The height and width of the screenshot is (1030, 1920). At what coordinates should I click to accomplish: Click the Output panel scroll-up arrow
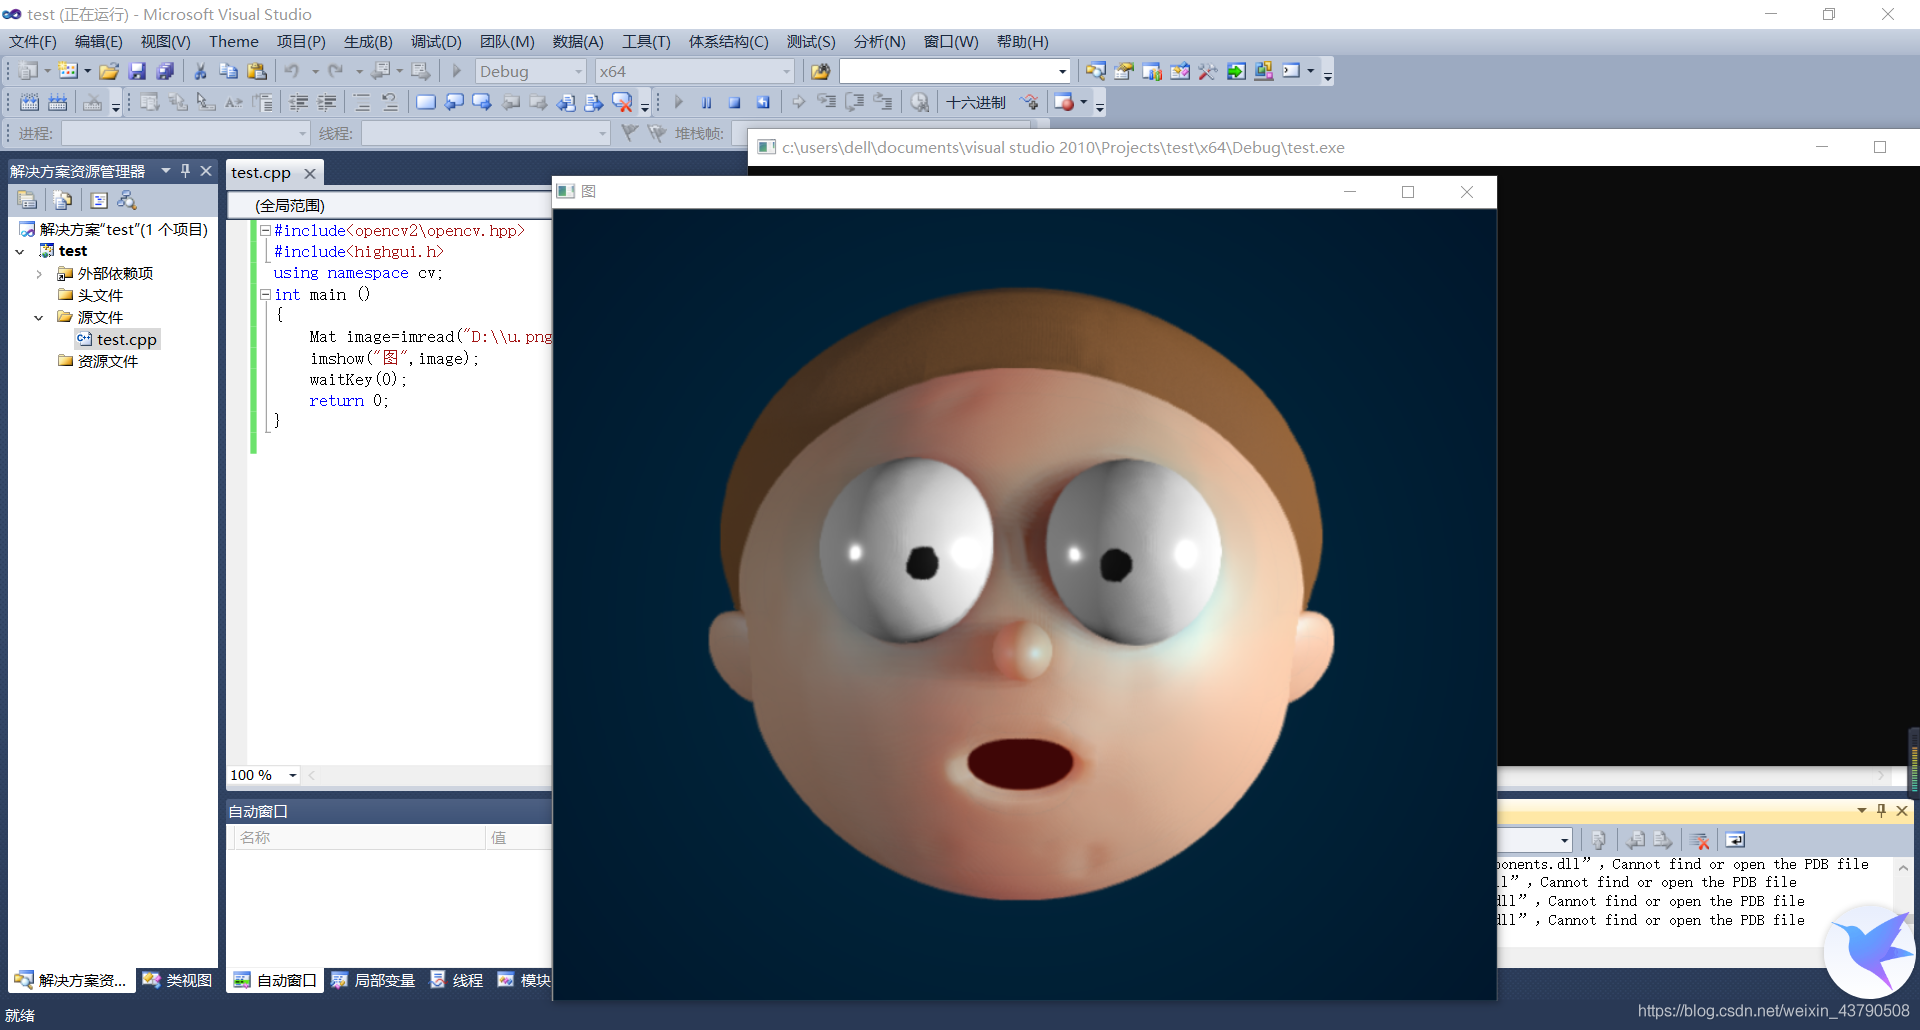[x=1903, y=868]
